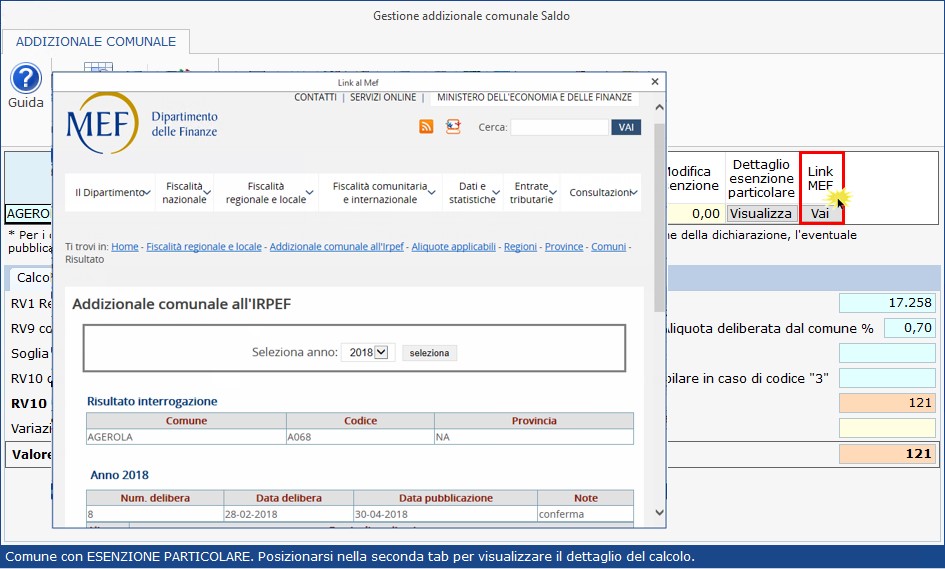945x569 pixels.
Task: Click the Vai button under Link MEF
Action: pos(820,213)
